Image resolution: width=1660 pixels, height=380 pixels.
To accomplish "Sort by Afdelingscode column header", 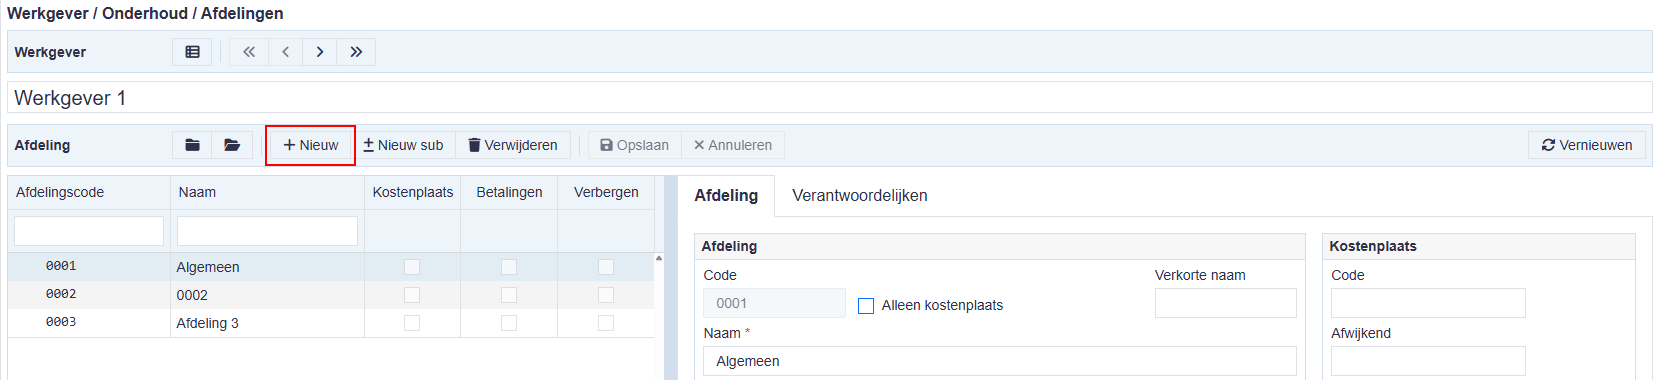I will tap(89, 192).
